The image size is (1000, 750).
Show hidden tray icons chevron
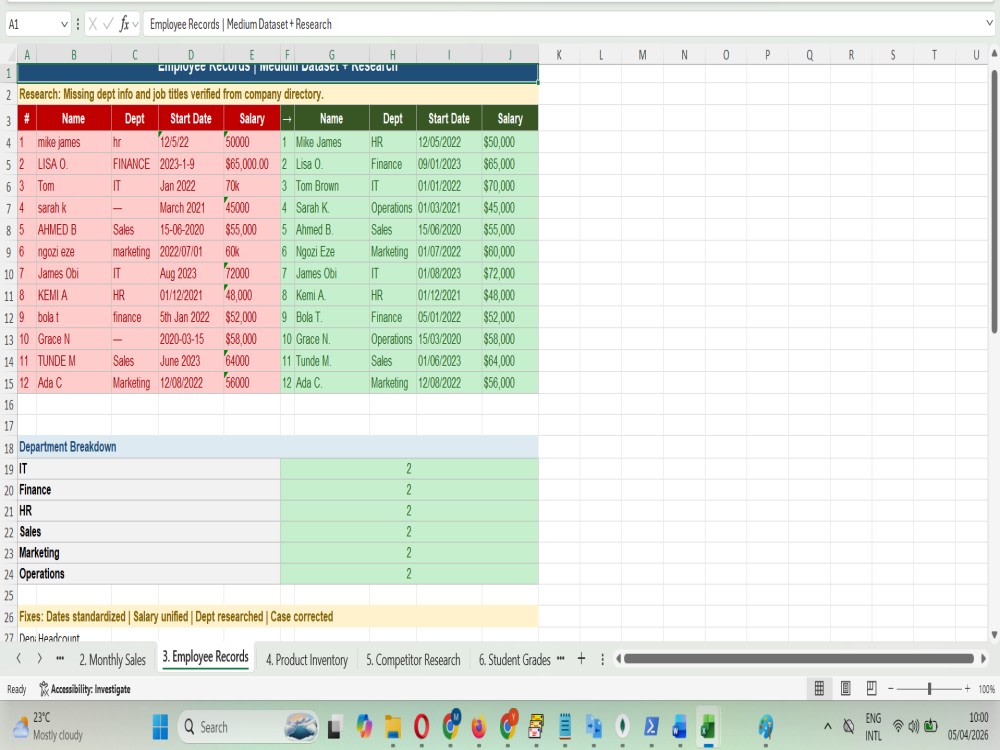828,726
